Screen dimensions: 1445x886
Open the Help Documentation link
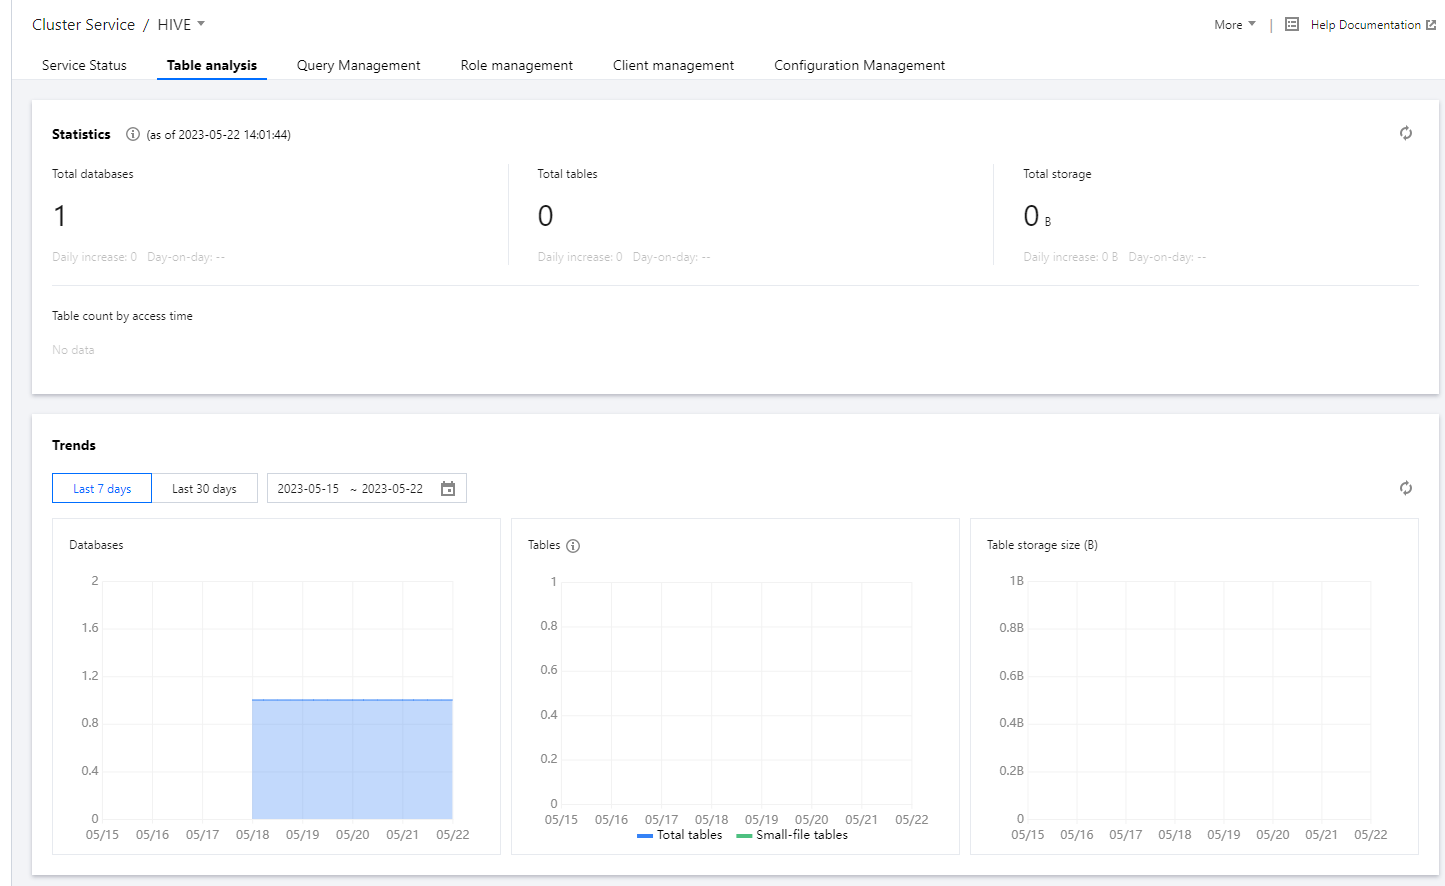point(1365,25)
